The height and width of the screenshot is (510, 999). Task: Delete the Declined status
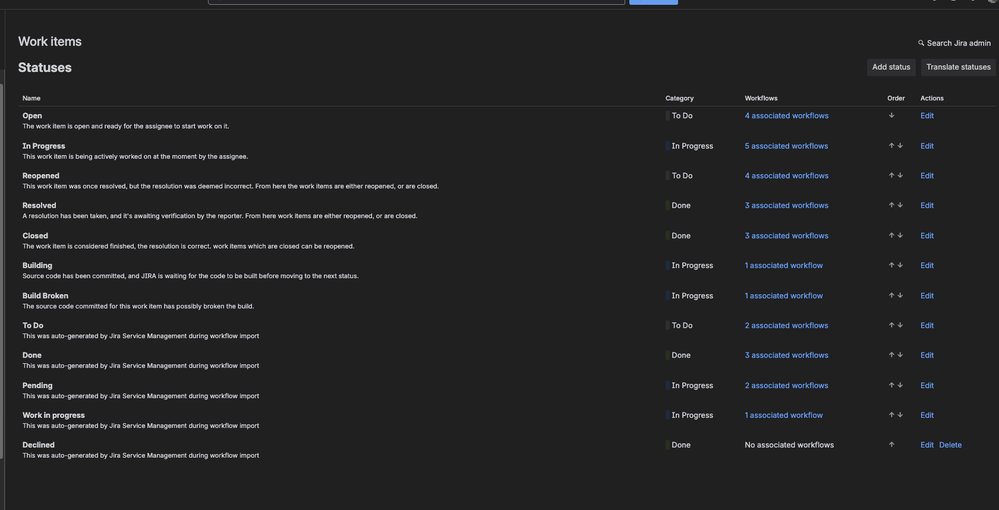tap(950, 445)
